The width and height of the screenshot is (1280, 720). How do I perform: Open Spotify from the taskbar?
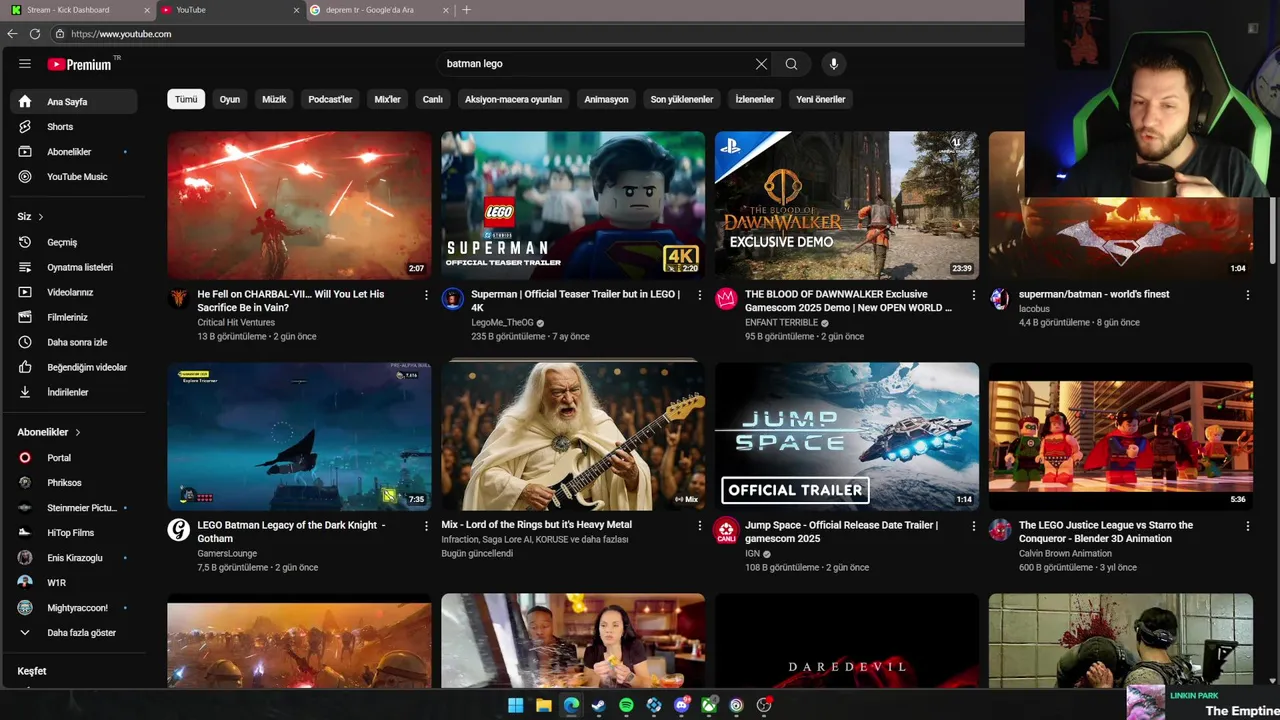tap(626, 705)
